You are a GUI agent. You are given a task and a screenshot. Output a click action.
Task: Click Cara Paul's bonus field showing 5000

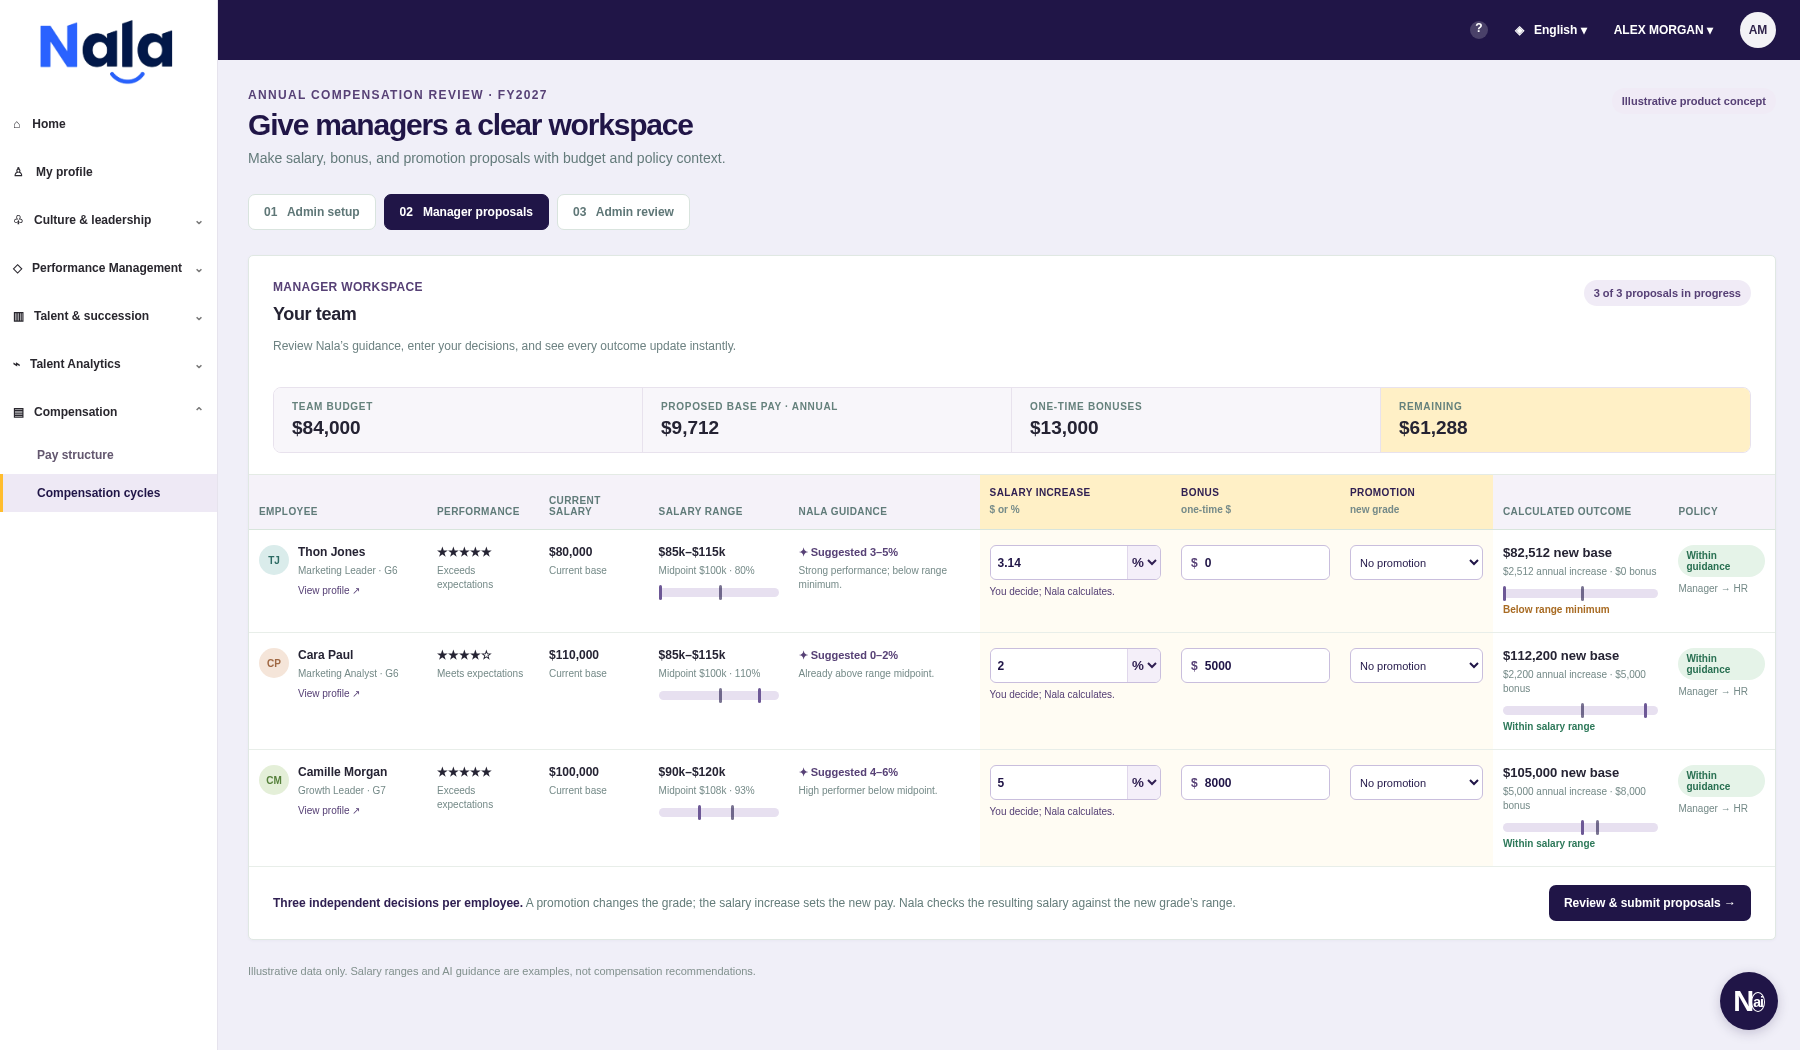[1255, 666]
